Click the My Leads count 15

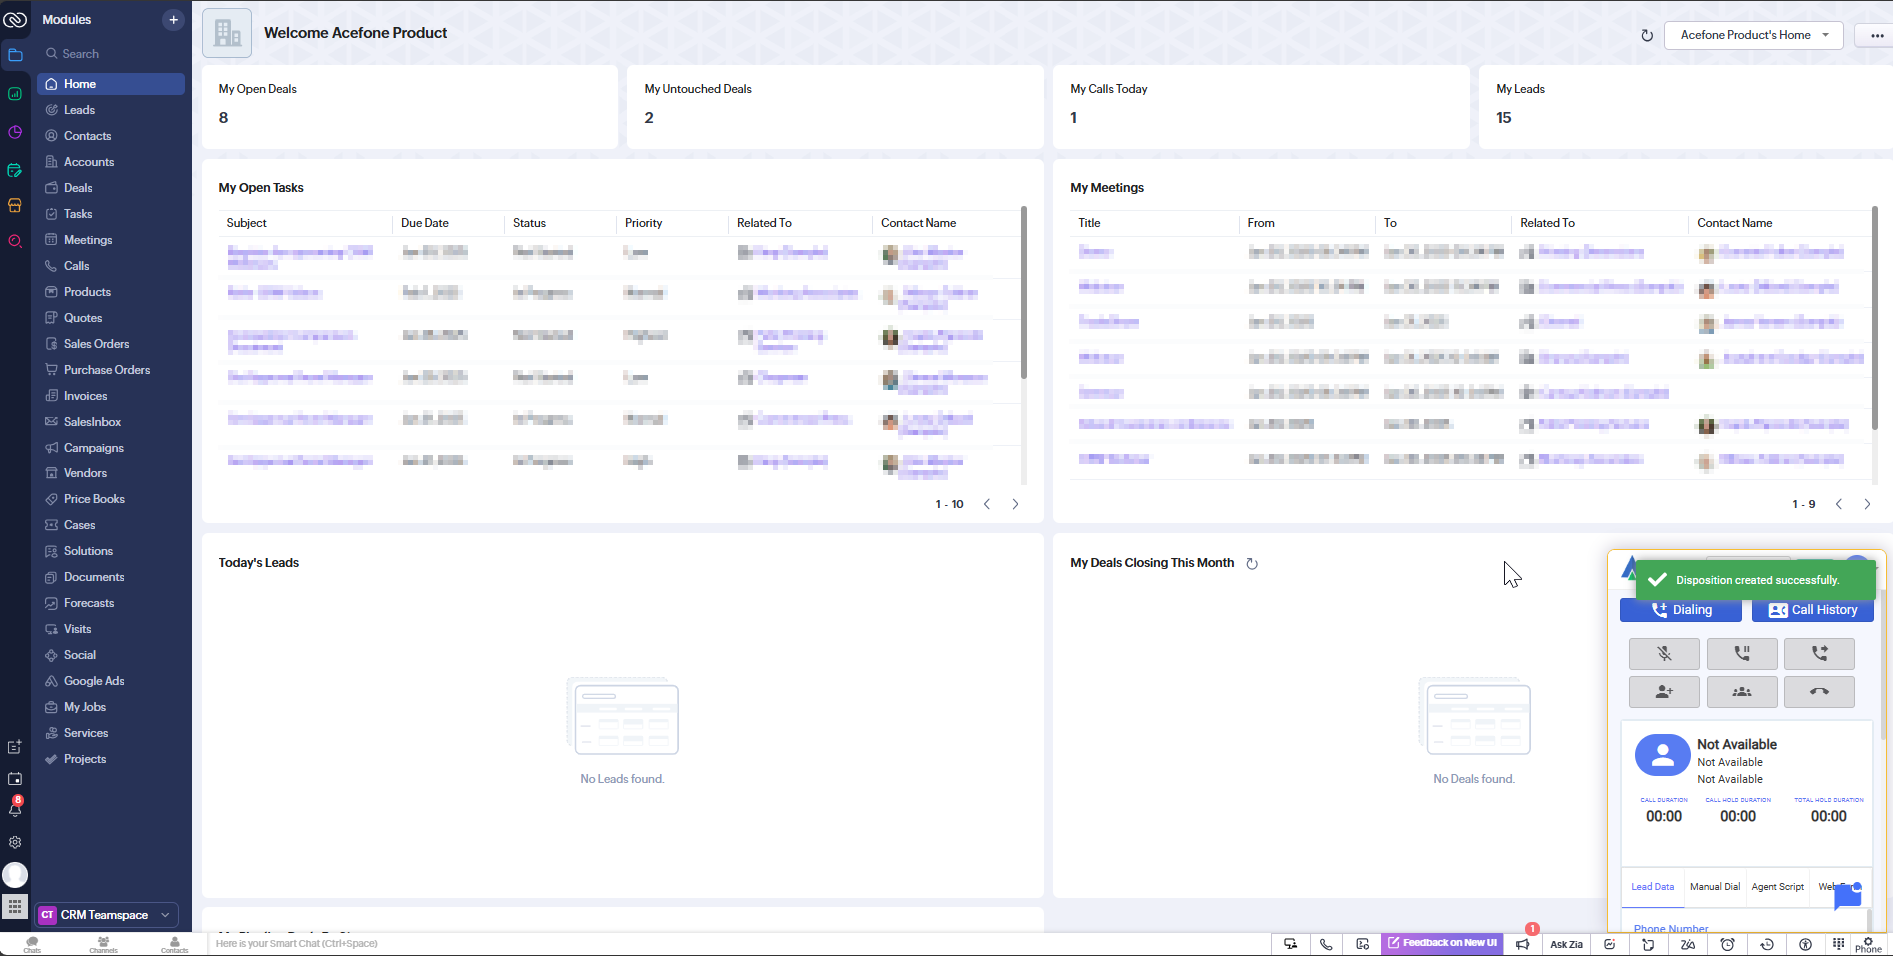click(1504, 118)
